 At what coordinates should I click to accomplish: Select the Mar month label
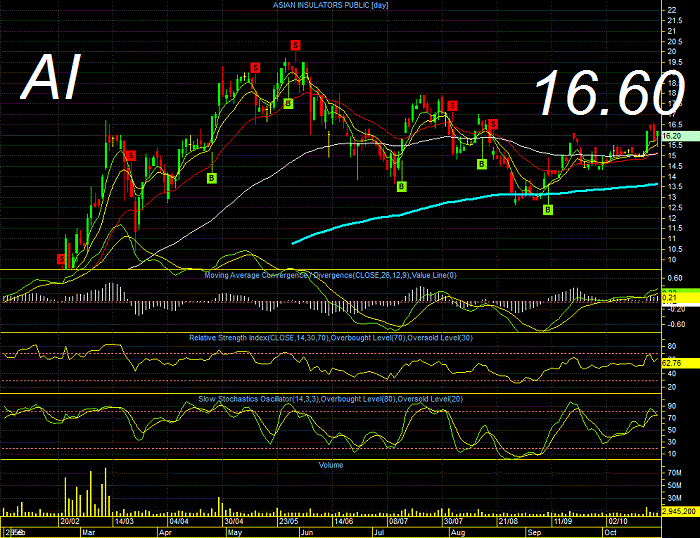(x=88, y=533)
